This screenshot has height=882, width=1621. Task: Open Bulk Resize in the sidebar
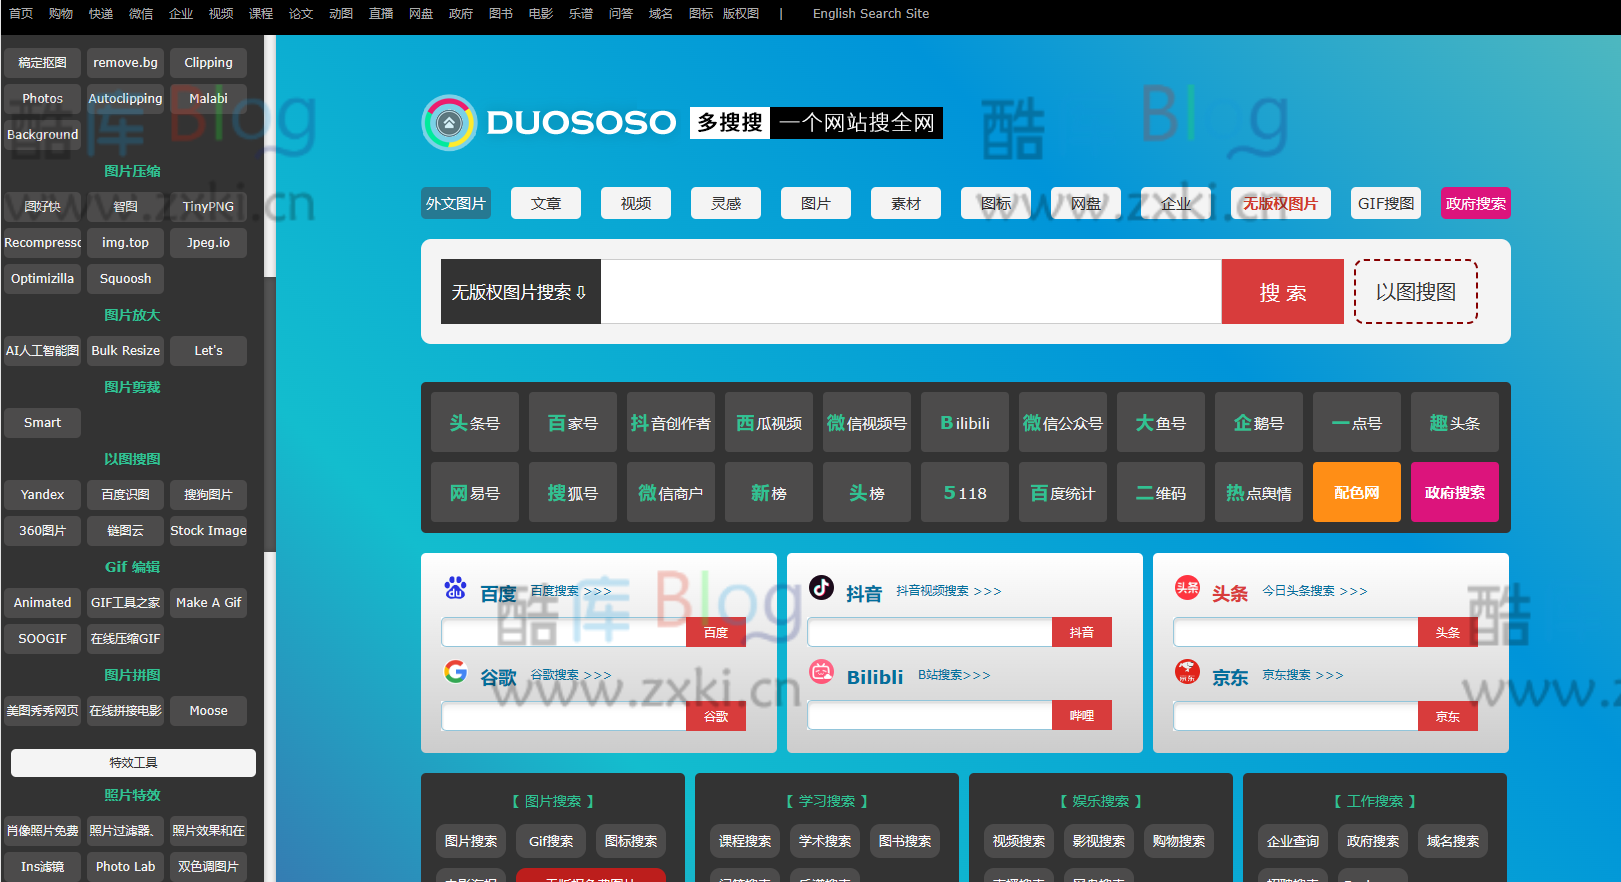pyautogui.click(x=126, y=350)
